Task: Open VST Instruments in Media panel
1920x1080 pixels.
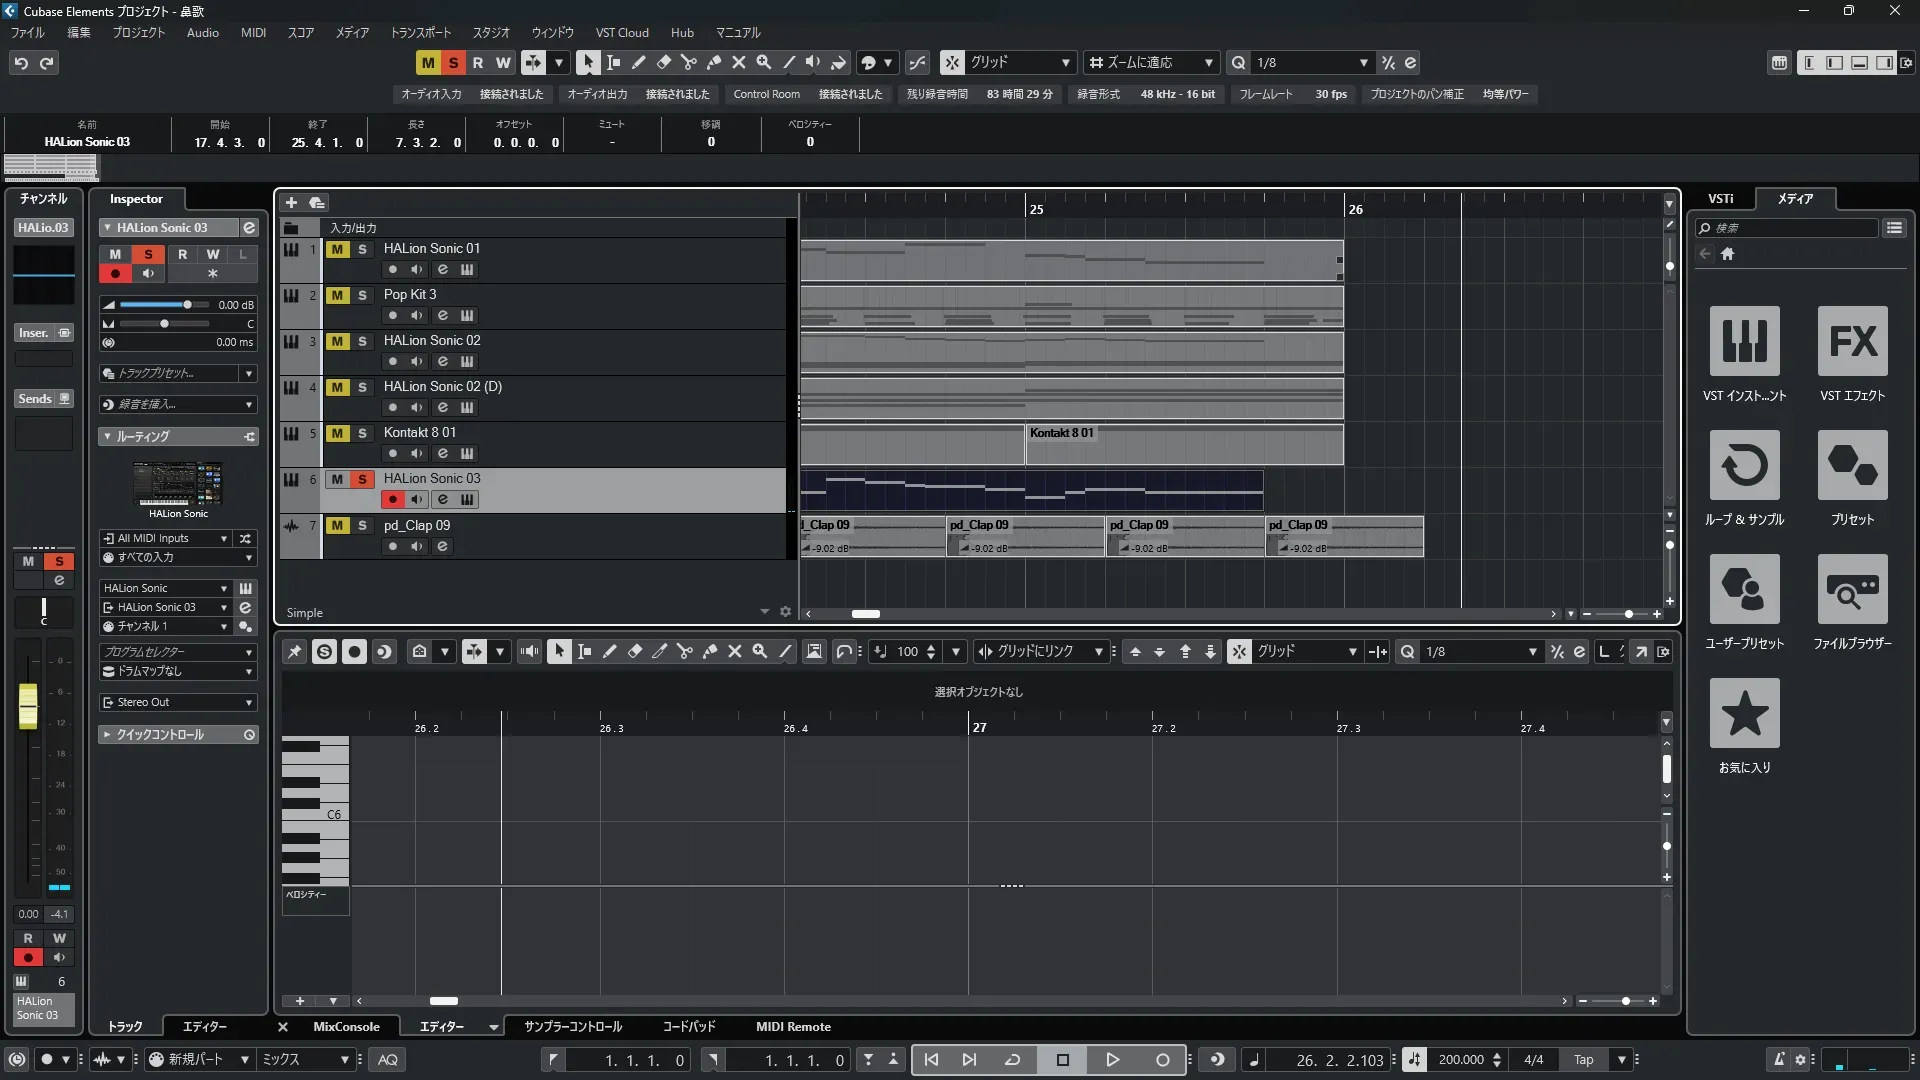Action: (x=1744, y=341)
